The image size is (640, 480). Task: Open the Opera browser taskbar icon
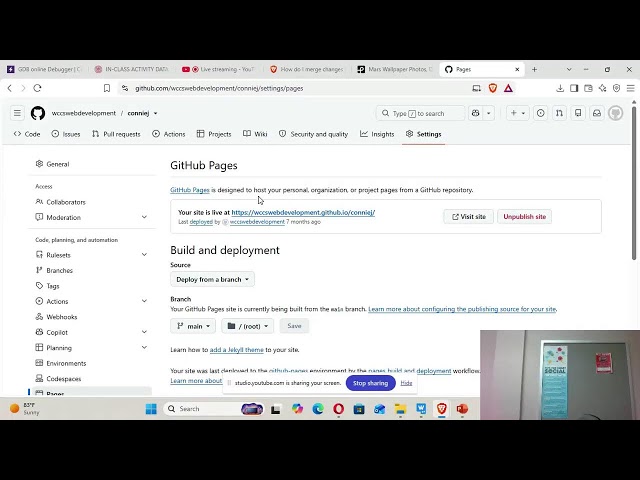(338, 409)
